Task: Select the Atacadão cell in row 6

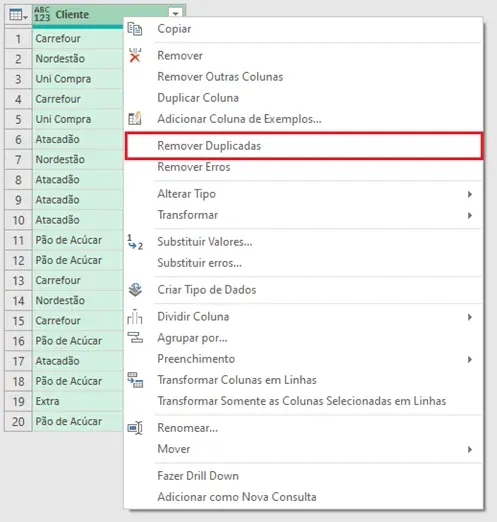Action: point(78,139)
